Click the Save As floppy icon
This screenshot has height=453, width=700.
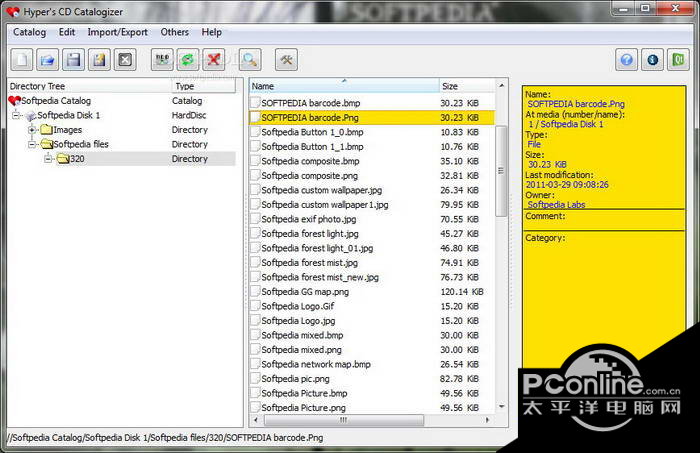tap(99, 59)
